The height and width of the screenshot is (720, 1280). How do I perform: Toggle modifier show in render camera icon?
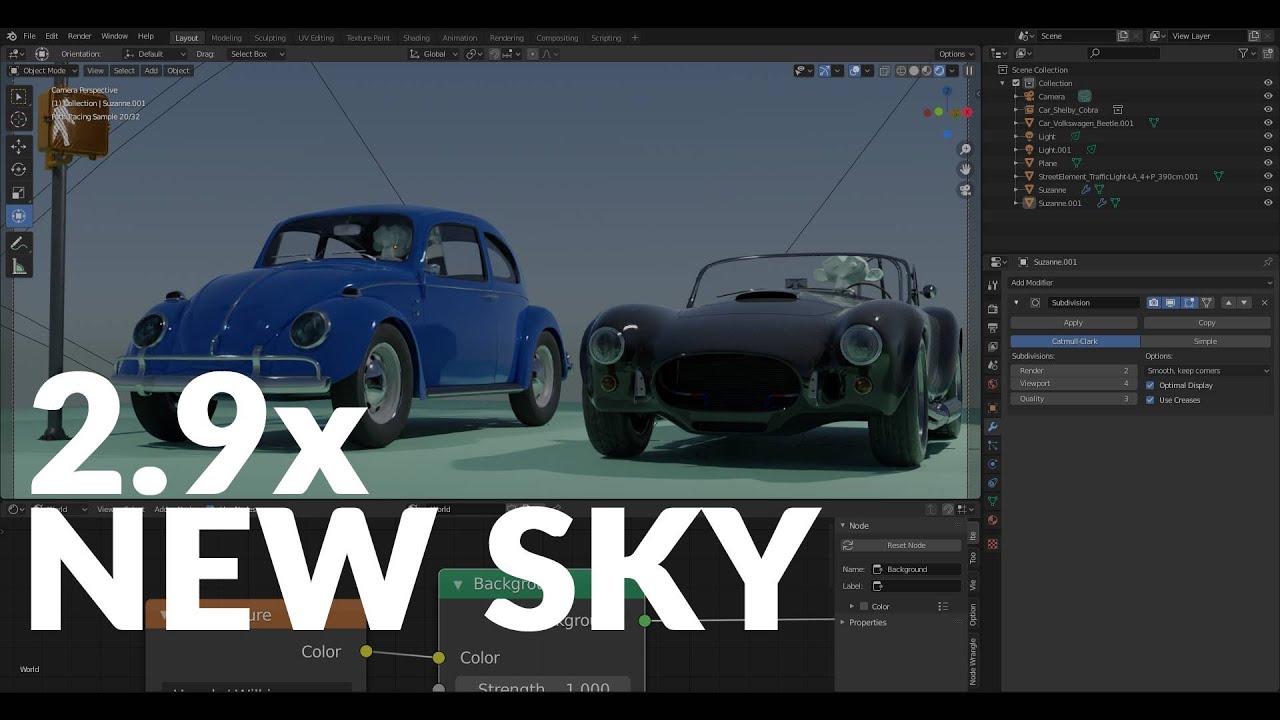[x=1153, y=302]
